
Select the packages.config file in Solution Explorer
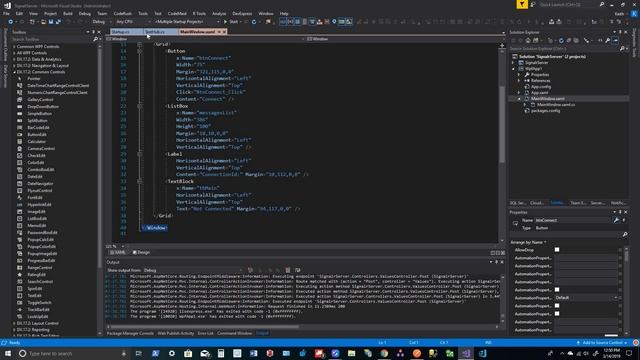pos(545,111)
